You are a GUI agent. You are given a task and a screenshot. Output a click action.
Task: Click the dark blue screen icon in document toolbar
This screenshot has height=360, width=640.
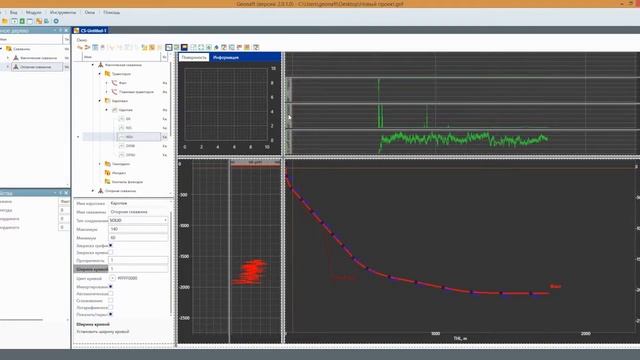tap(184, 47)
